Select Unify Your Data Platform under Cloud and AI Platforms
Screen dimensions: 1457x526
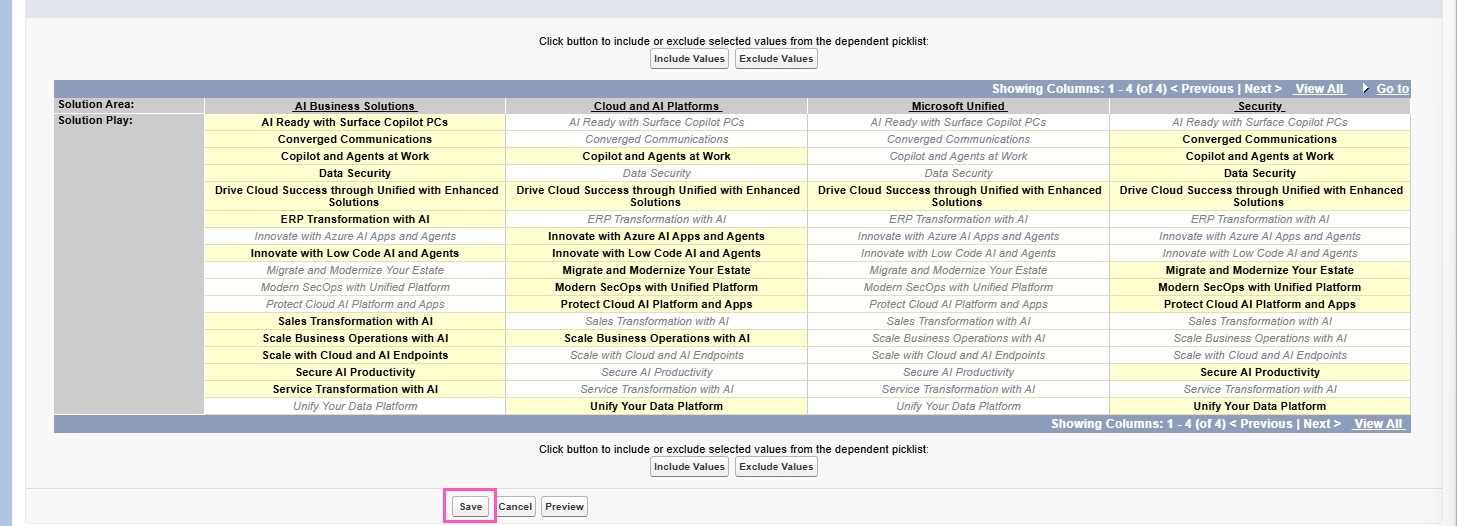(x=656, y=406)
